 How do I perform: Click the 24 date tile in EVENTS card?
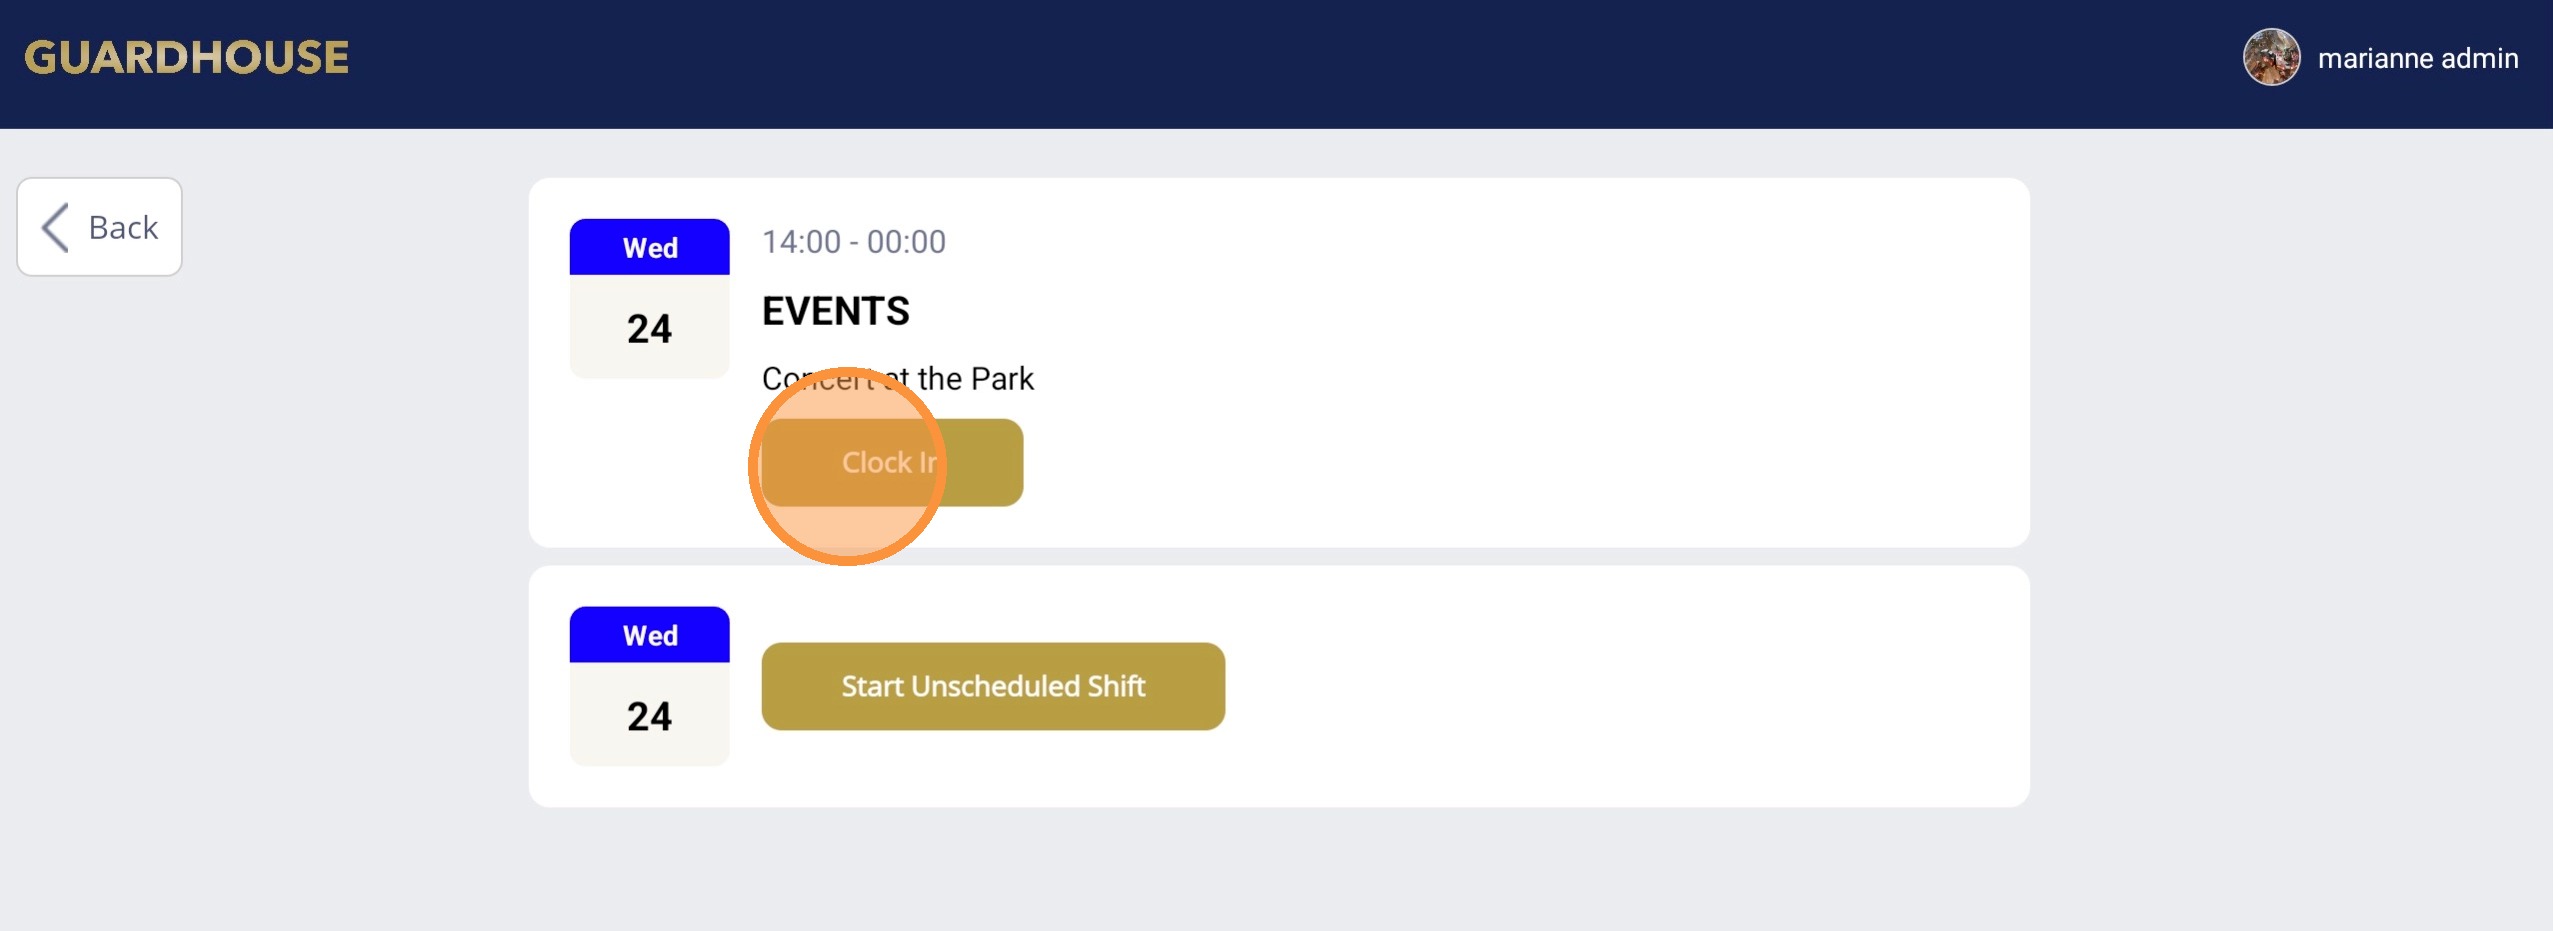tap(649, 328)
